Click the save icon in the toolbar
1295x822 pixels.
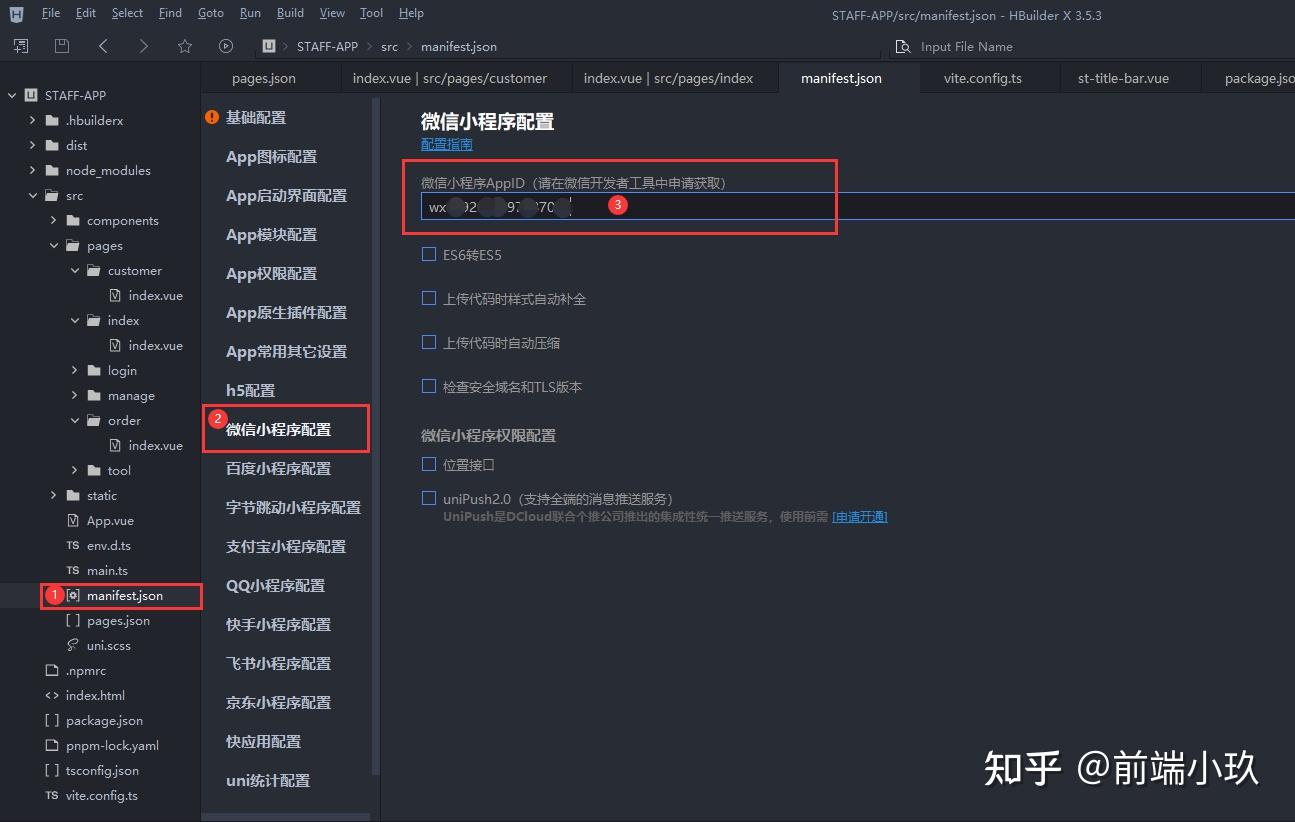61,46
